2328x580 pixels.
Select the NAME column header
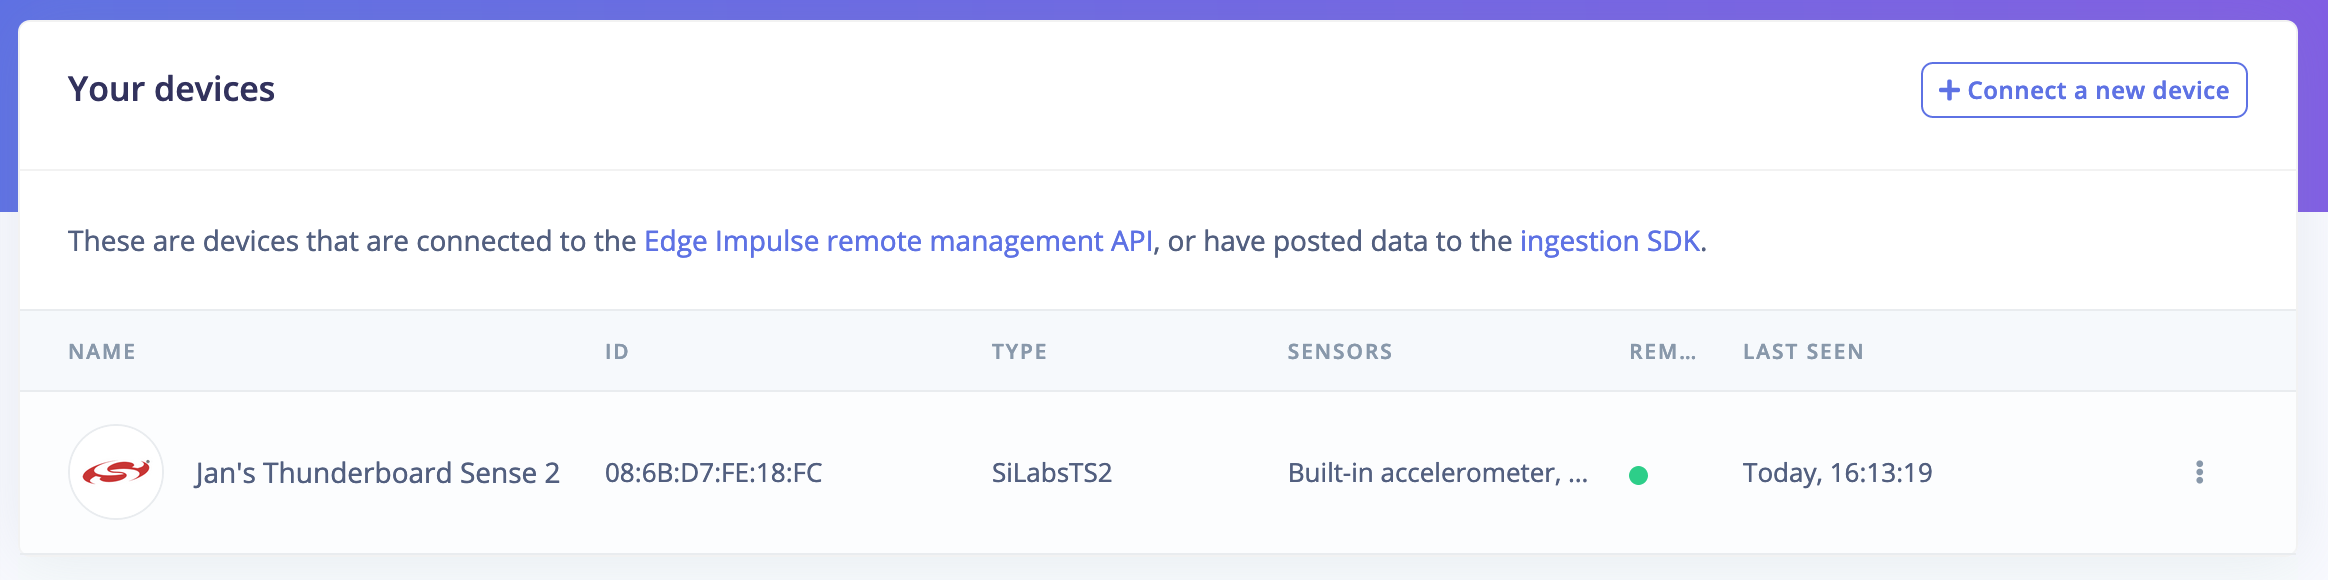point(102,352)
